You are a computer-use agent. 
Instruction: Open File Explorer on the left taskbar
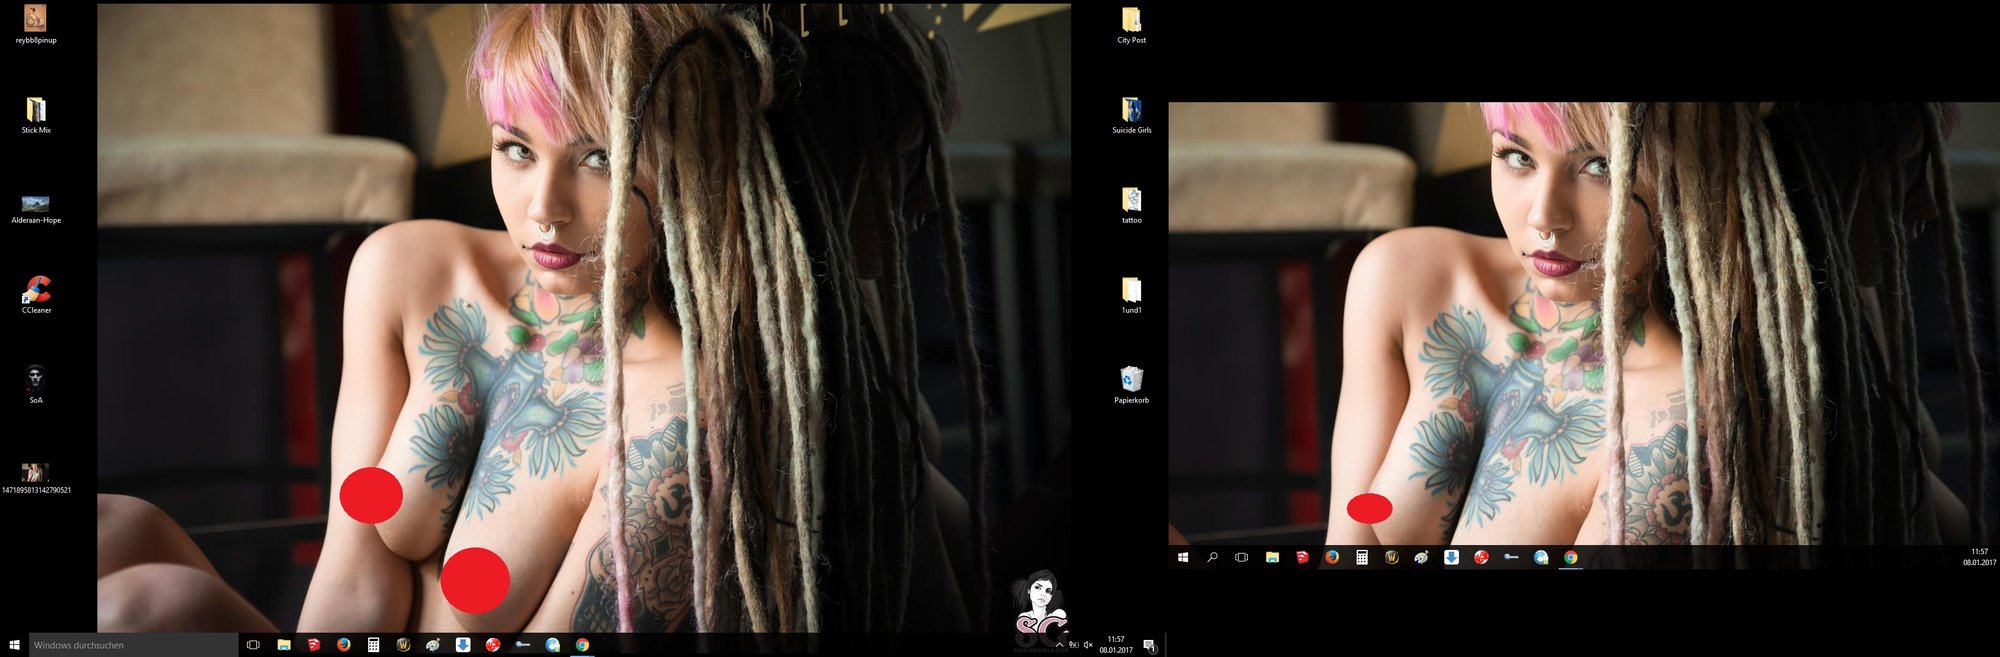point(284,645)
